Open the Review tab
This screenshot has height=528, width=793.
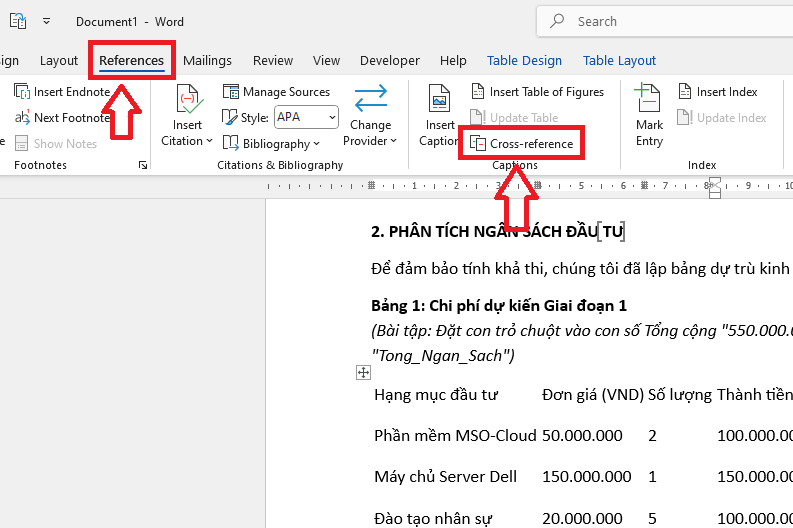point(273,61)
